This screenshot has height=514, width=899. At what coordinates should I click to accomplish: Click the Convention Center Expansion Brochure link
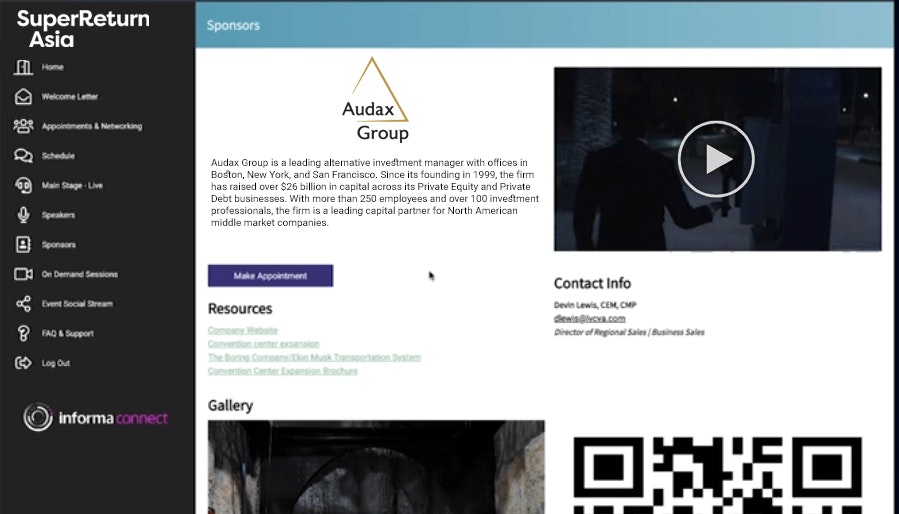283,371
